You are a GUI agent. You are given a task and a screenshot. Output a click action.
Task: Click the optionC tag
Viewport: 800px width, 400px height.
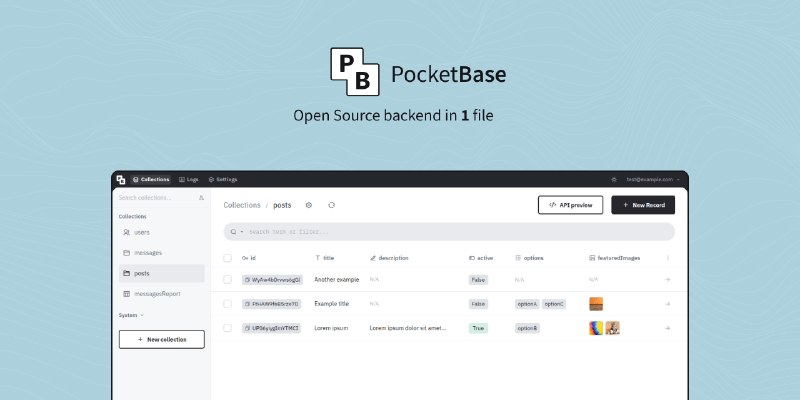coord(554,304)
